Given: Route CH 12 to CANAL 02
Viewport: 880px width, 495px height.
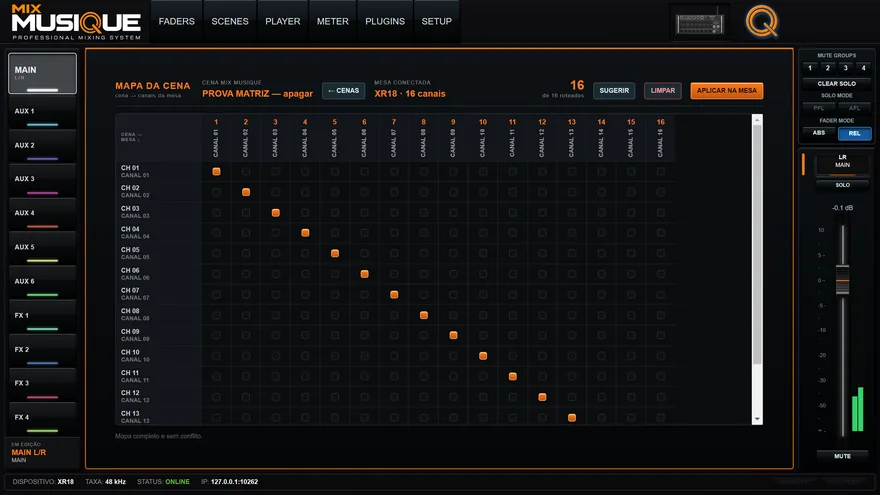Looking at the screenshot, I should [246, 397].
